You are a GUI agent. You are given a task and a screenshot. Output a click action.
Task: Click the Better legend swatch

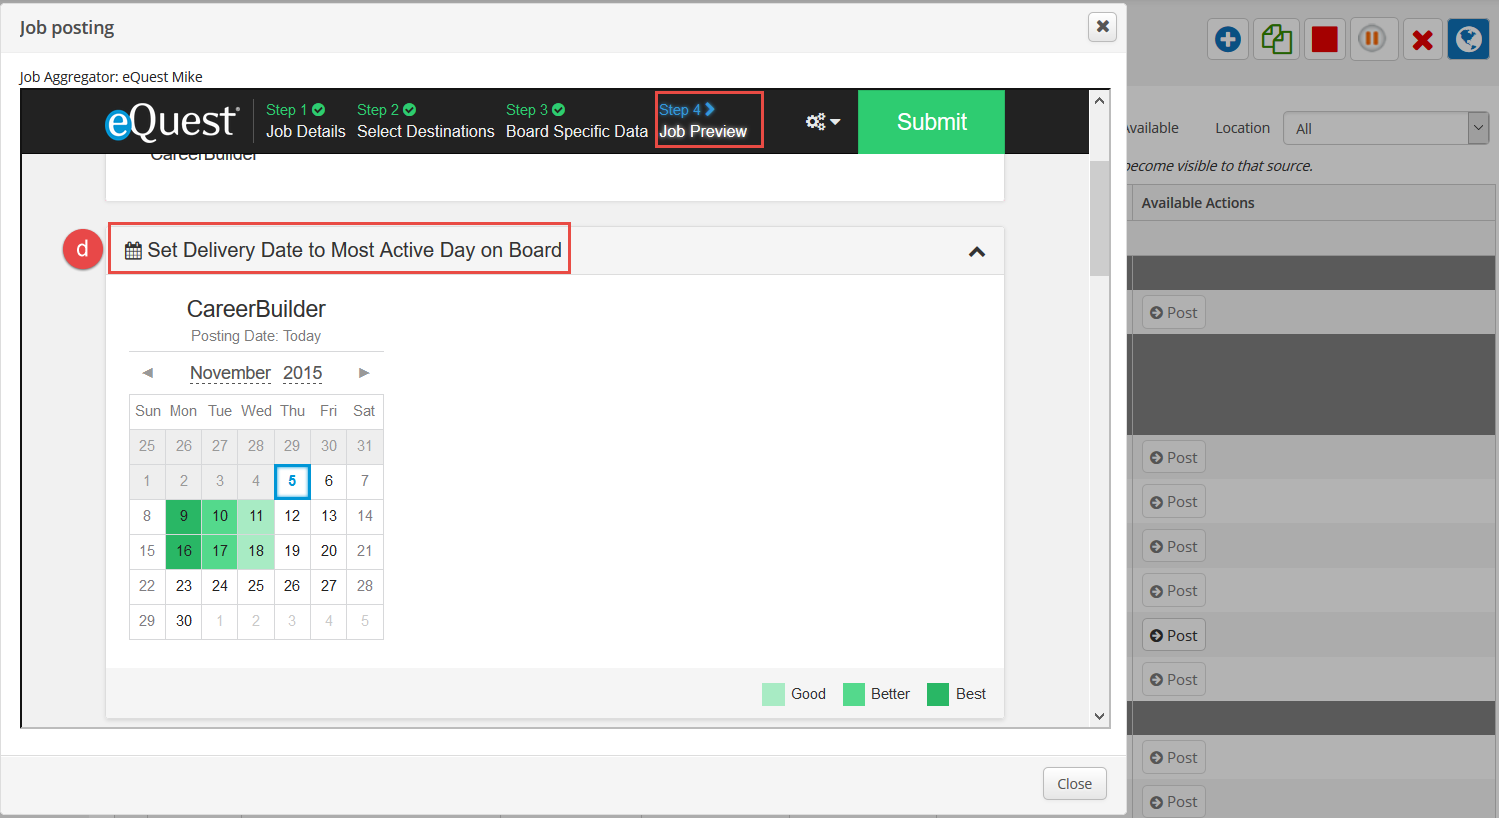pyautogui.click(x=853, y=694)
